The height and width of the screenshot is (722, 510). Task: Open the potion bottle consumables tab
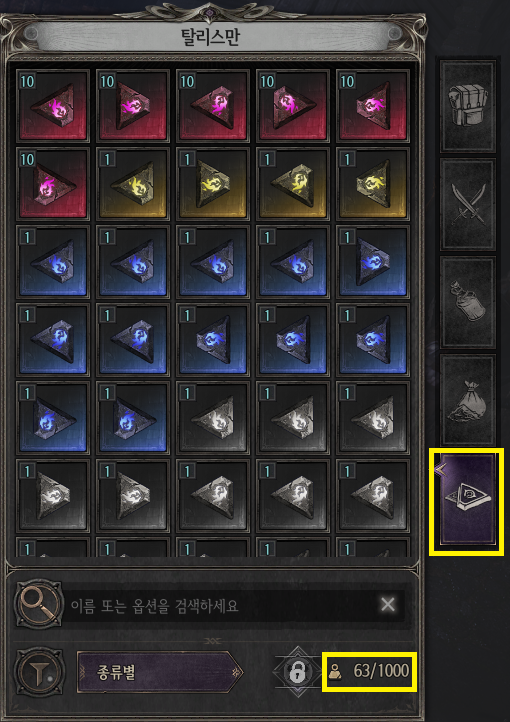[468, 303]
